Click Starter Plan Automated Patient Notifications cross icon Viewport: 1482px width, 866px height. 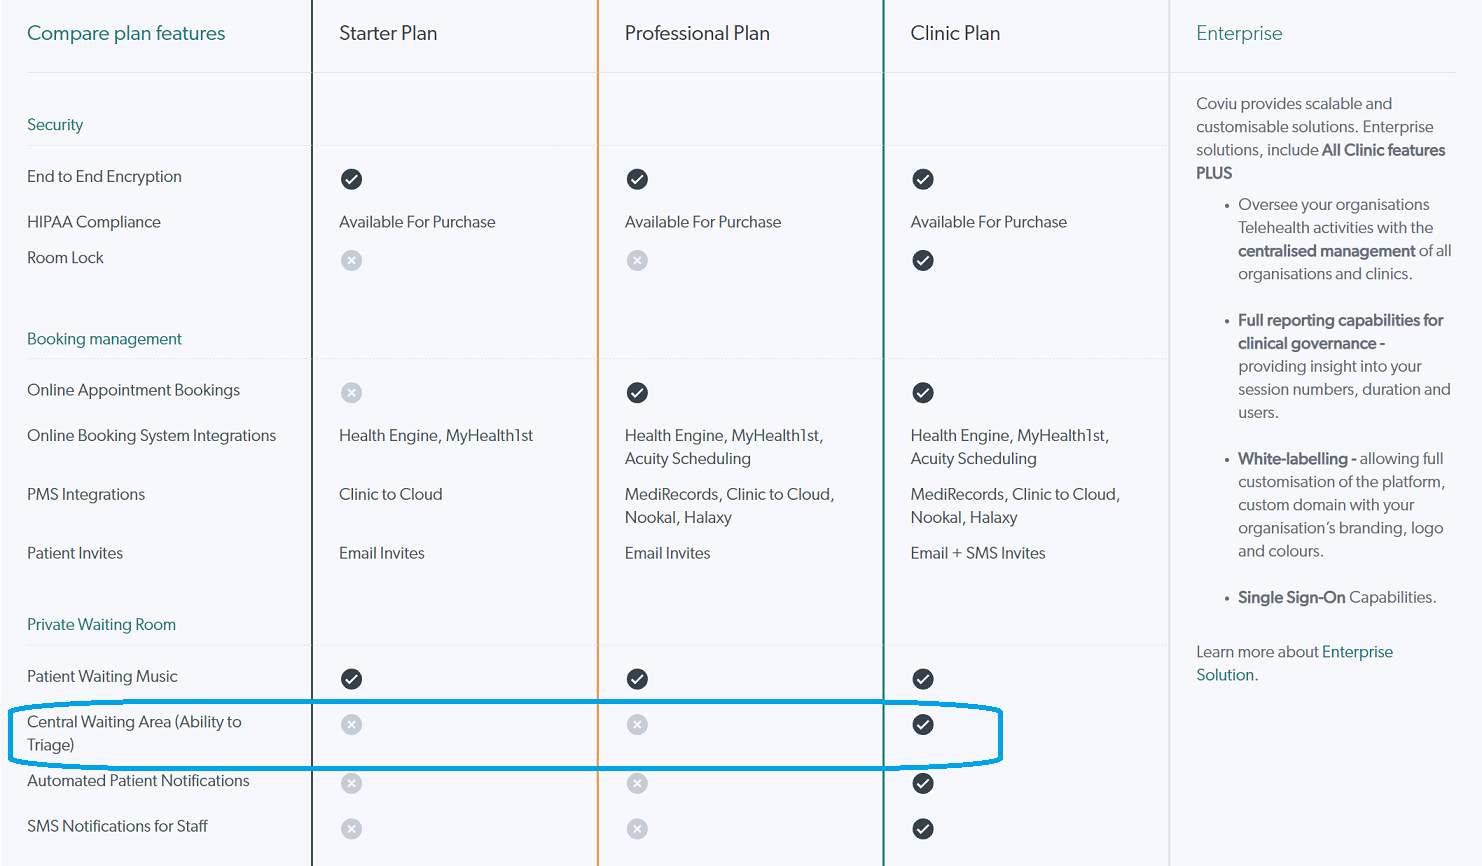point(351,783)
